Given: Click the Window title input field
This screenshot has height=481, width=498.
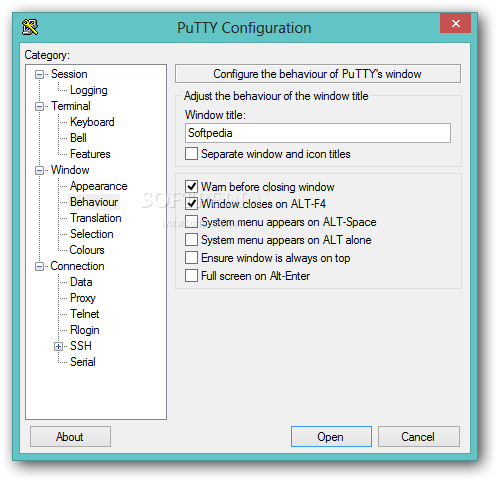Looking at the screenshot, I should pos(318,133).
